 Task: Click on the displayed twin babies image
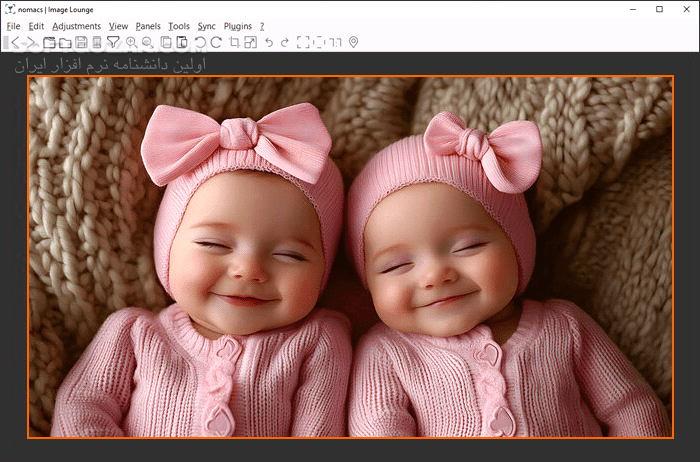click(349, 257)
